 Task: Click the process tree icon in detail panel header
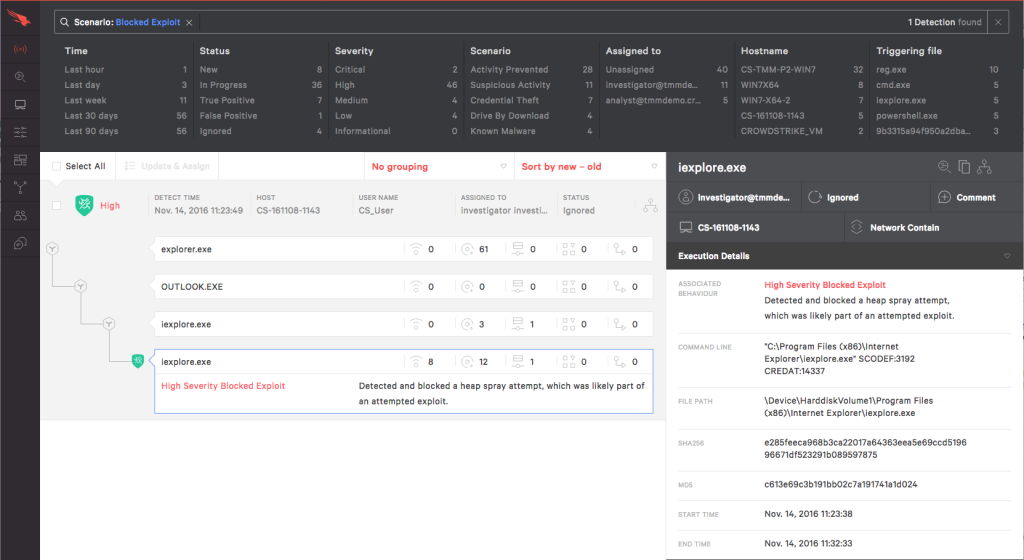coord(984,167)
